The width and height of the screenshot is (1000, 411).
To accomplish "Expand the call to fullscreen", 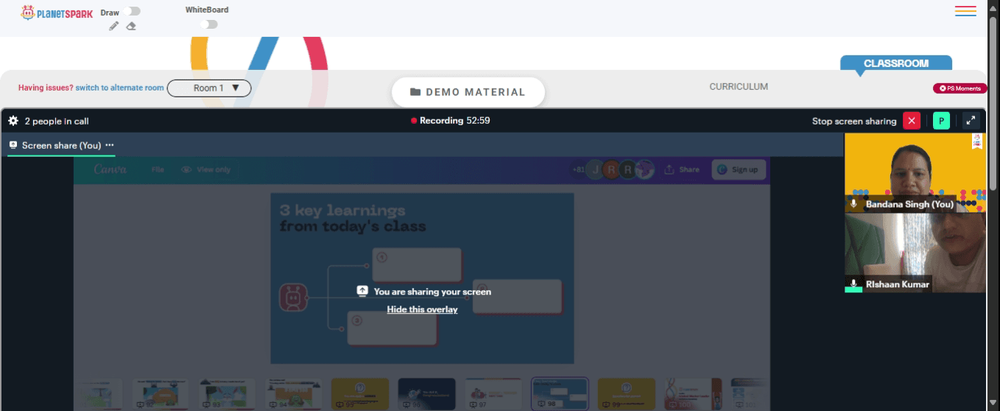I will [971, 121].
